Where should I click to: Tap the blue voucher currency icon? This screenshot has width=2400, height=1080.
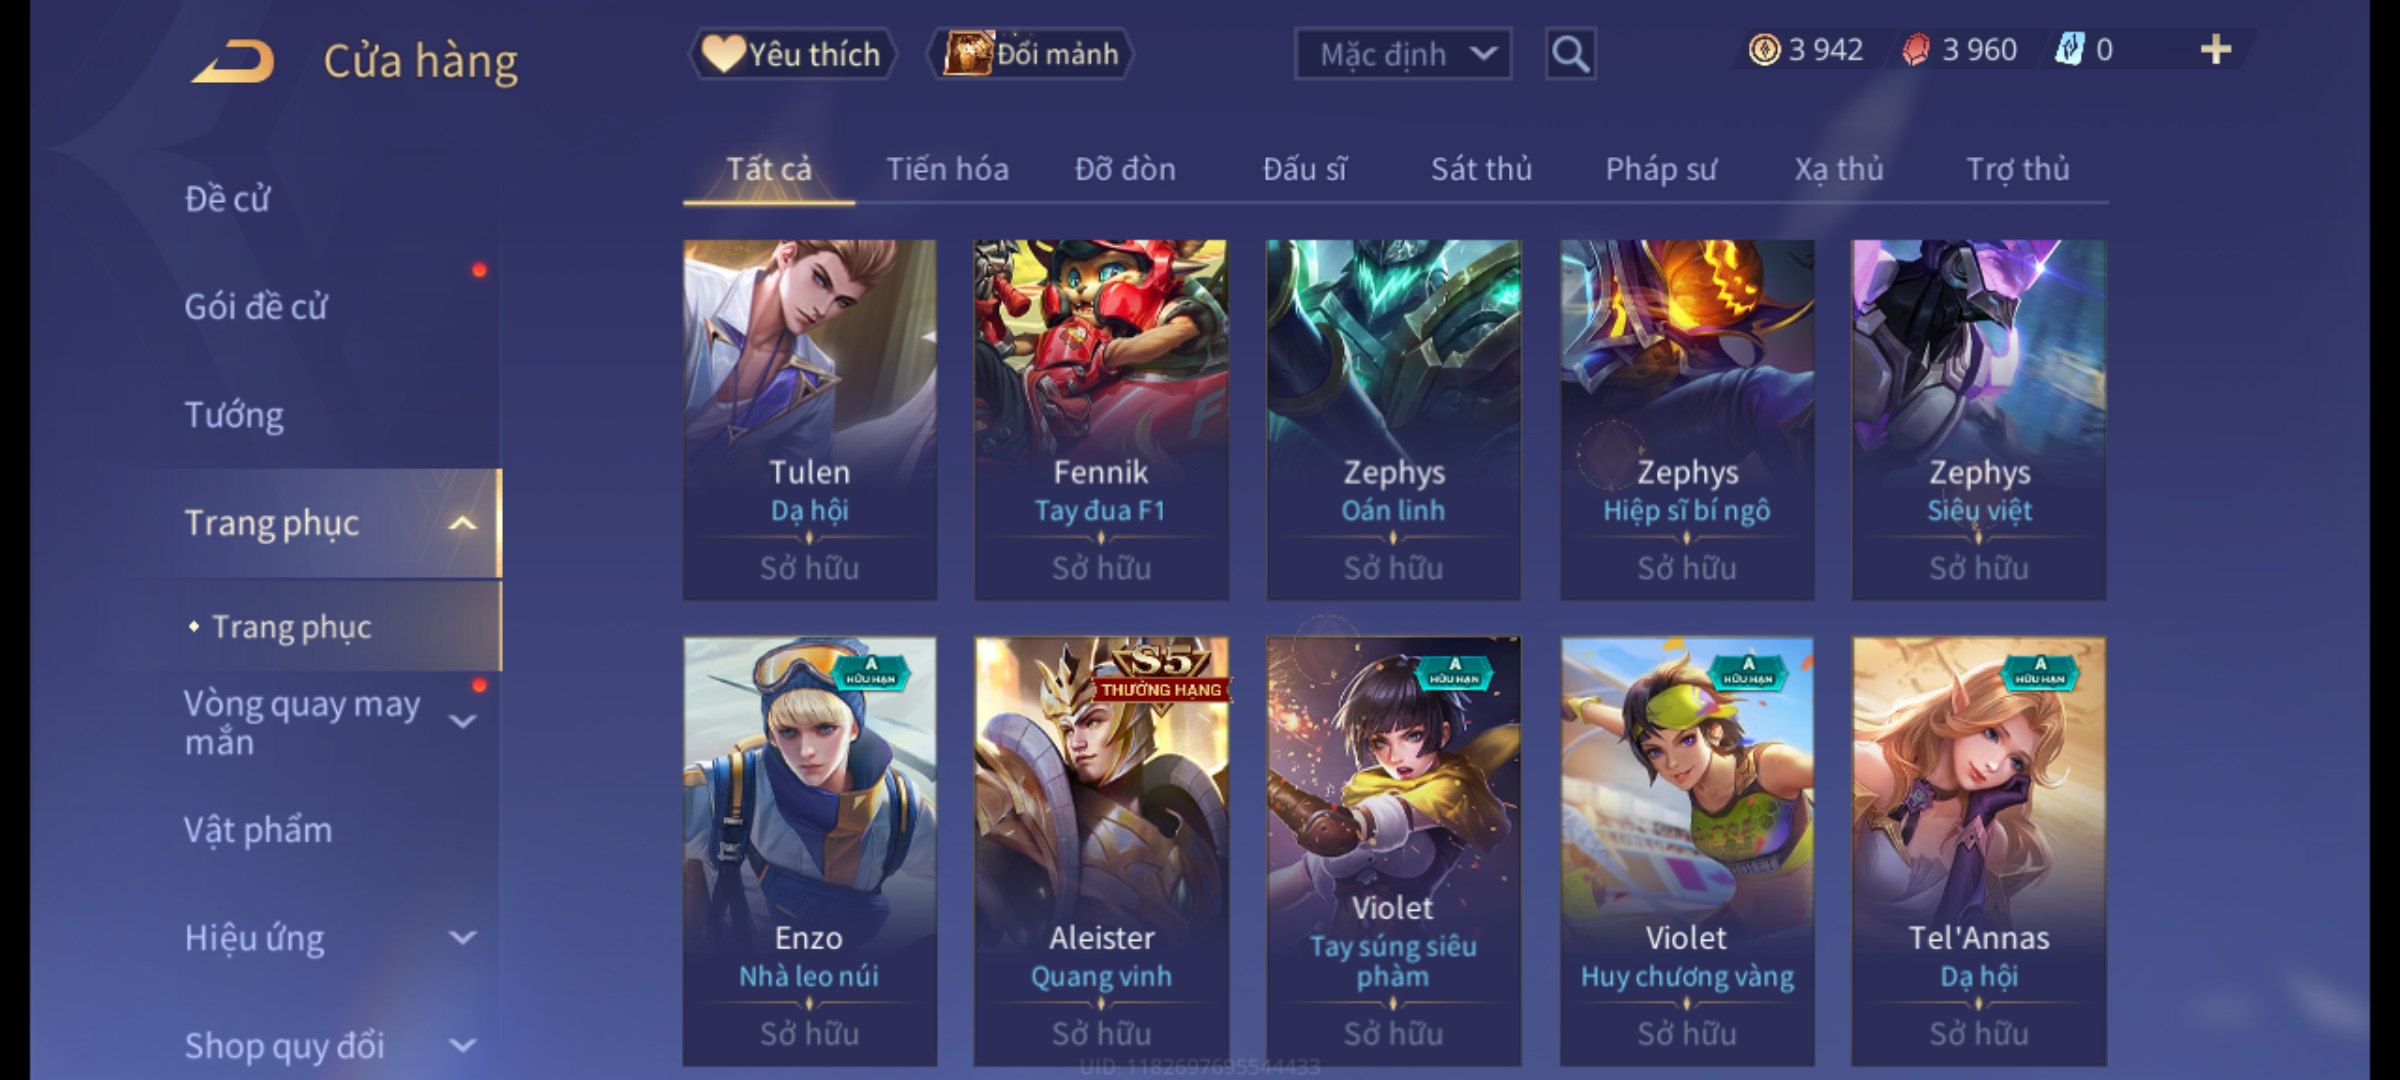2069,50
